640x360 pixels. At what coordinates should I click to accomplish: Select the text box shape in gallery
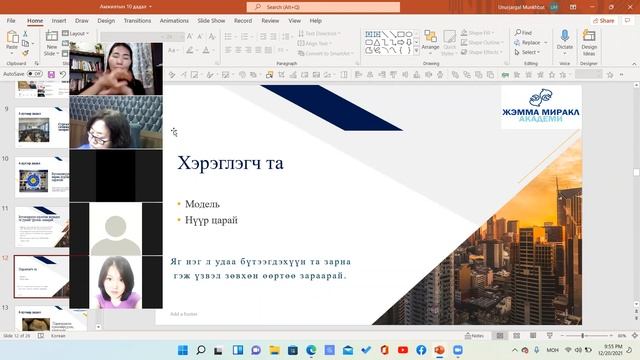[369, 35]
